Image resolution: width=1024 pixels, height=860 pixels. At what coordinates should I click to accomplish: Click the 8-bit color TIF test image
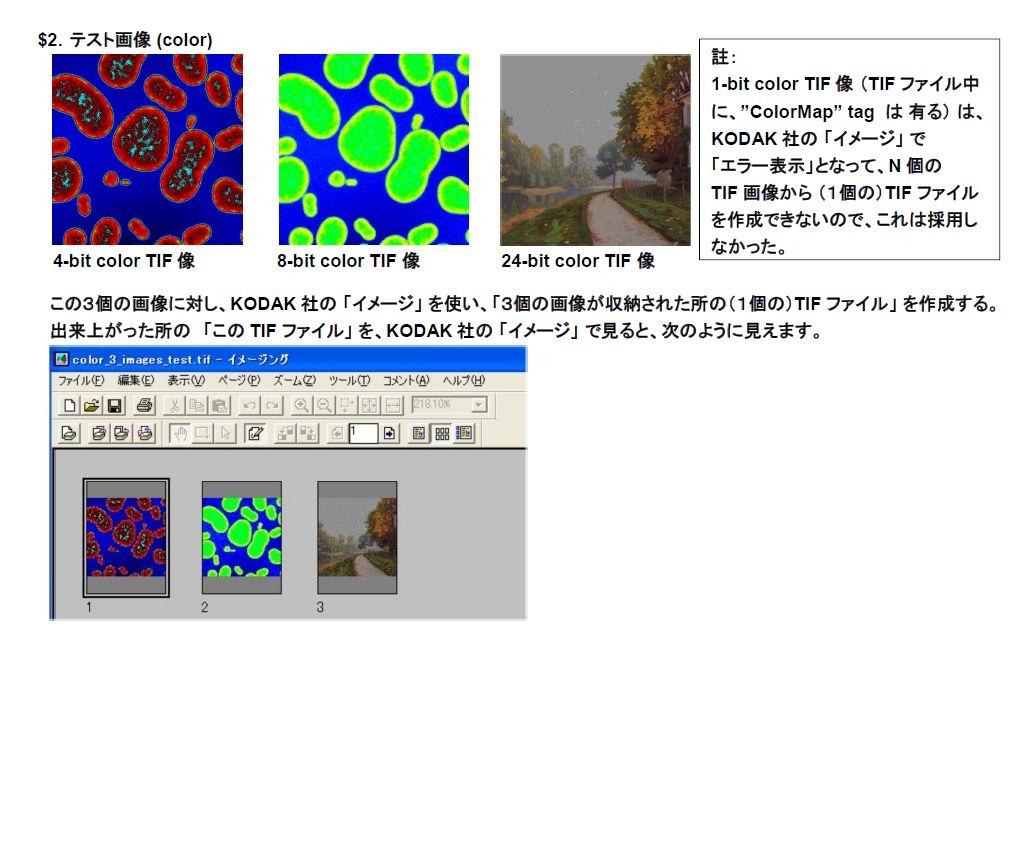pos(374,150)
